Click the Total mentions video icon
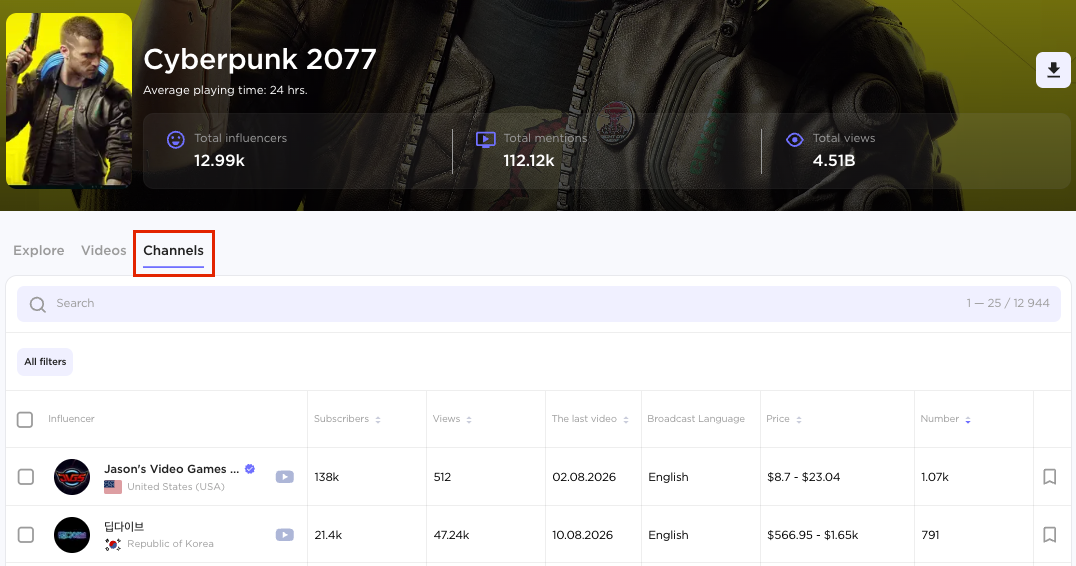The image size is (1076, 566). (486, 140)
